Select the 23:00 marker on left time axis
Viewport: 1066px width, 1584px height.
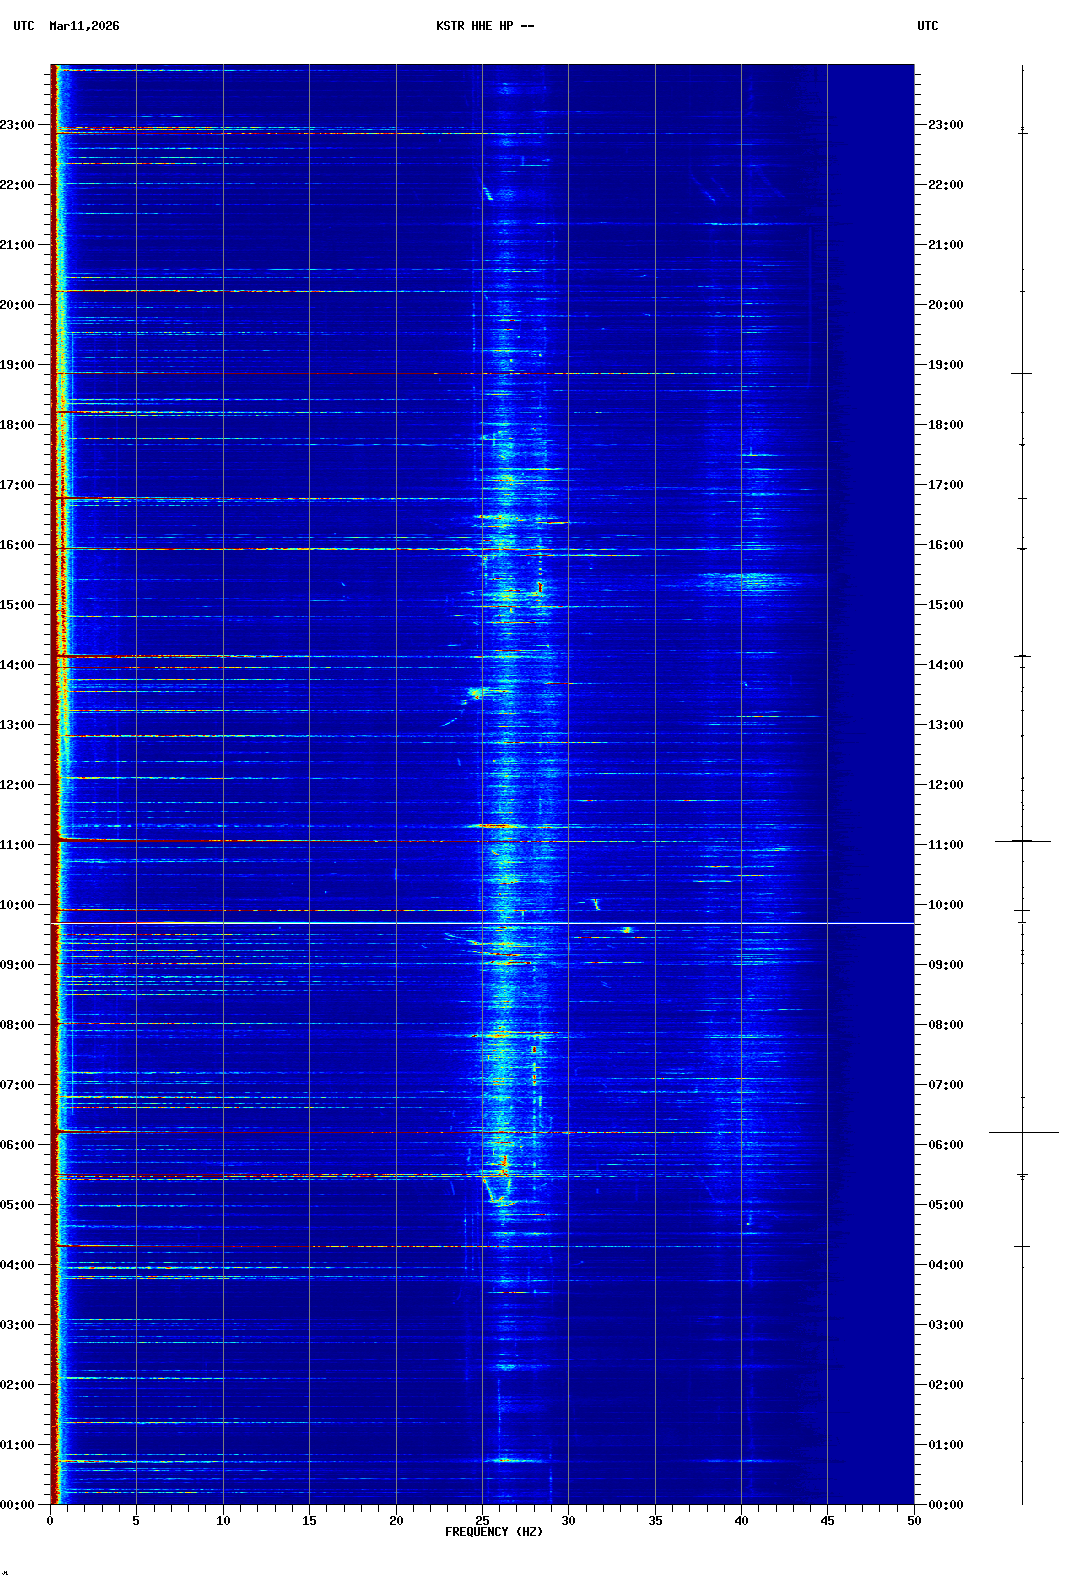[18, 125]
